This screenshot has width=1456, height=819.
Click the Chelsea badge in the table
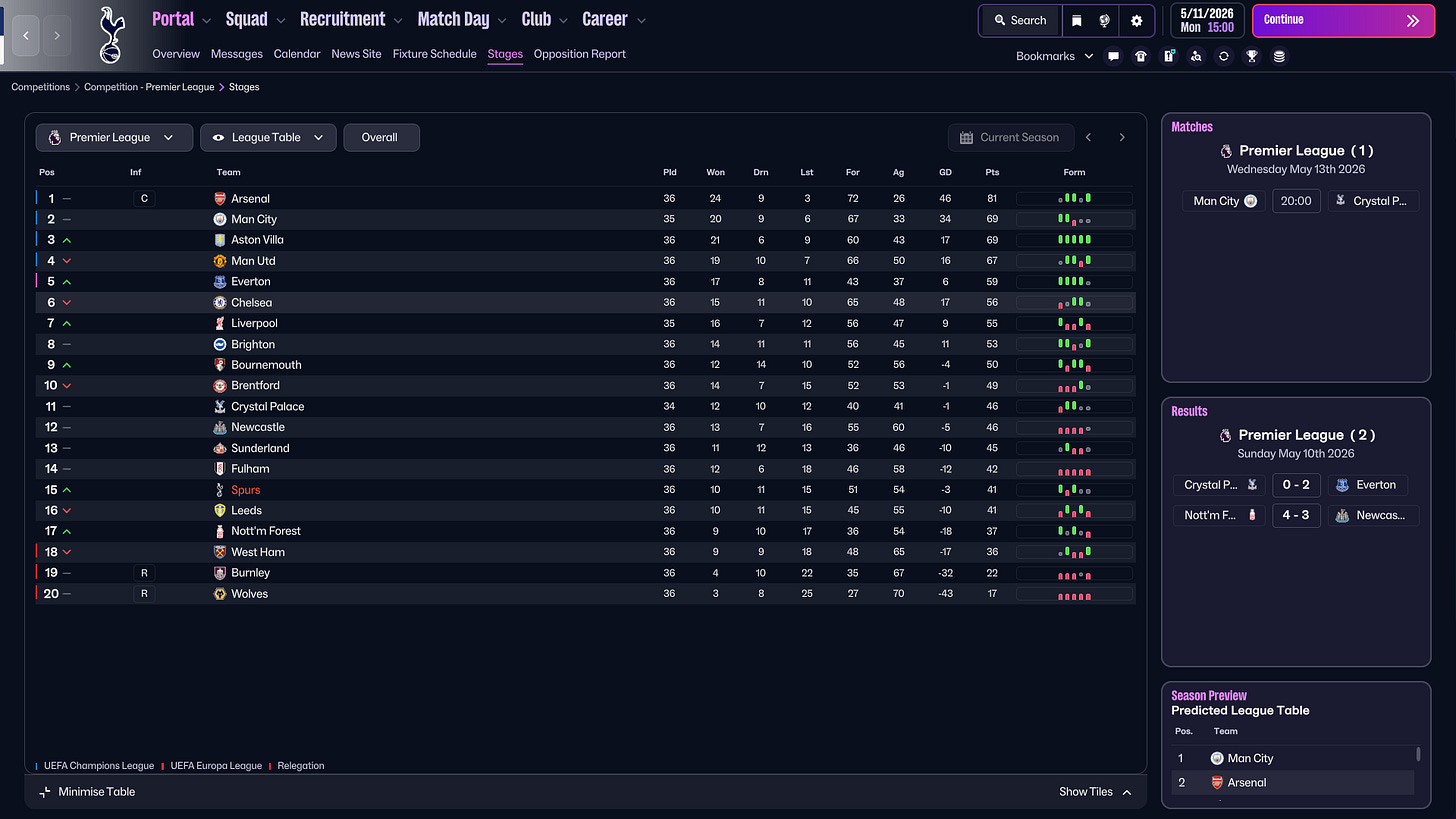tap(220, 302)
